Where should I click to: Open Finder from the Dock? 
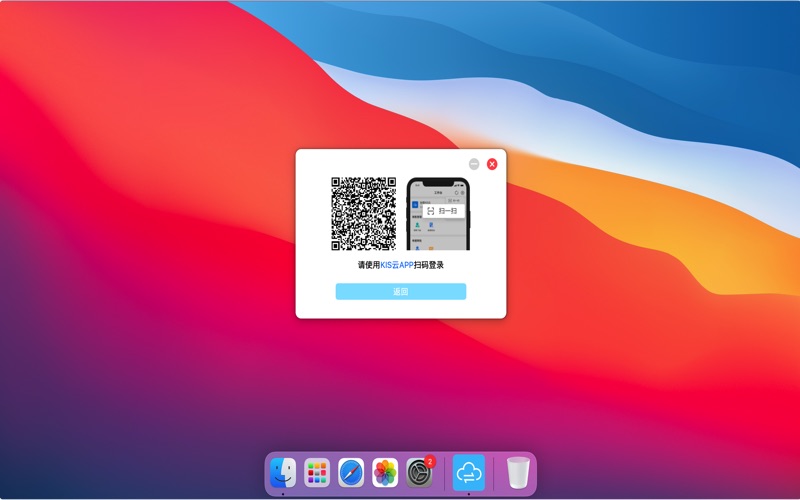click(283, 472)
